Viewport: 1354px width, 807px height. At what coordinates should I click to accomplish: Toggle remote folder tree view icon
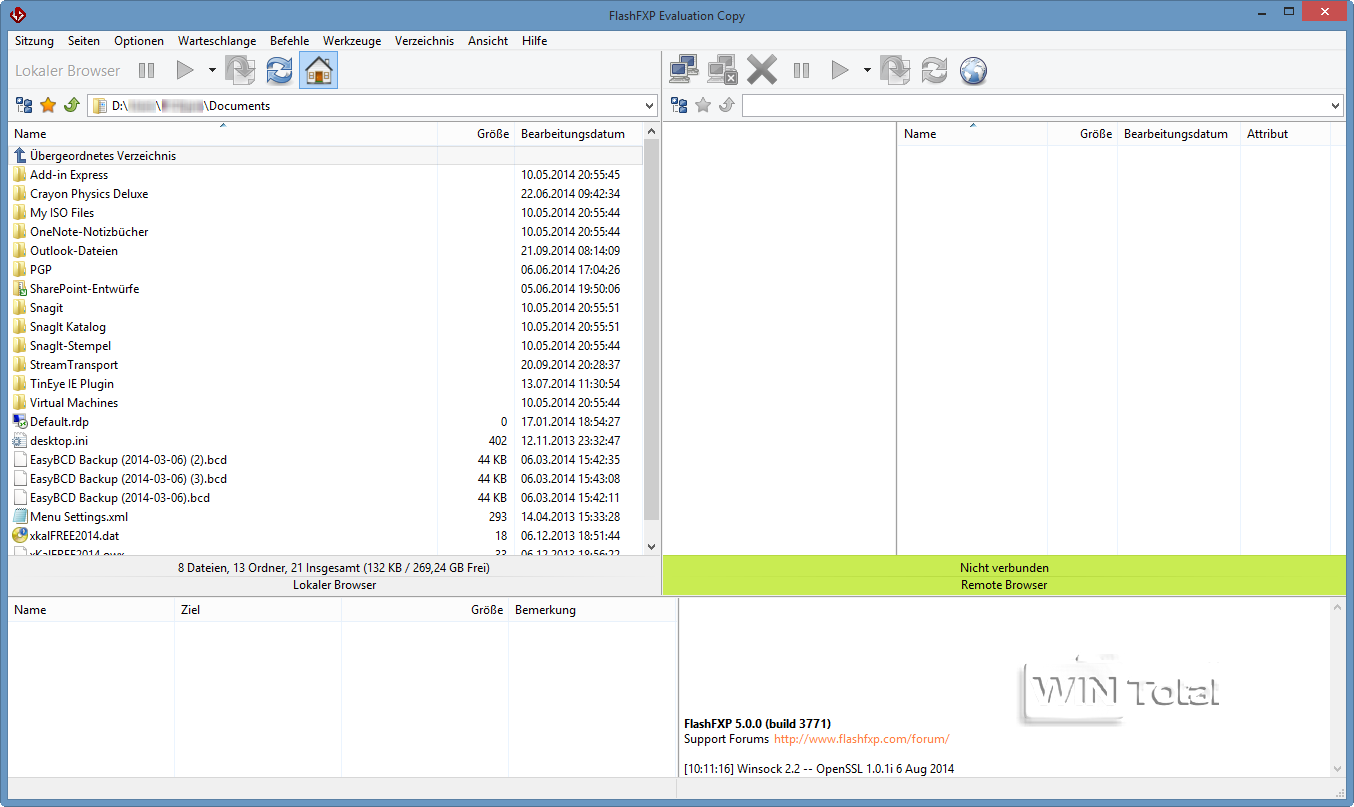pos(679,105)
